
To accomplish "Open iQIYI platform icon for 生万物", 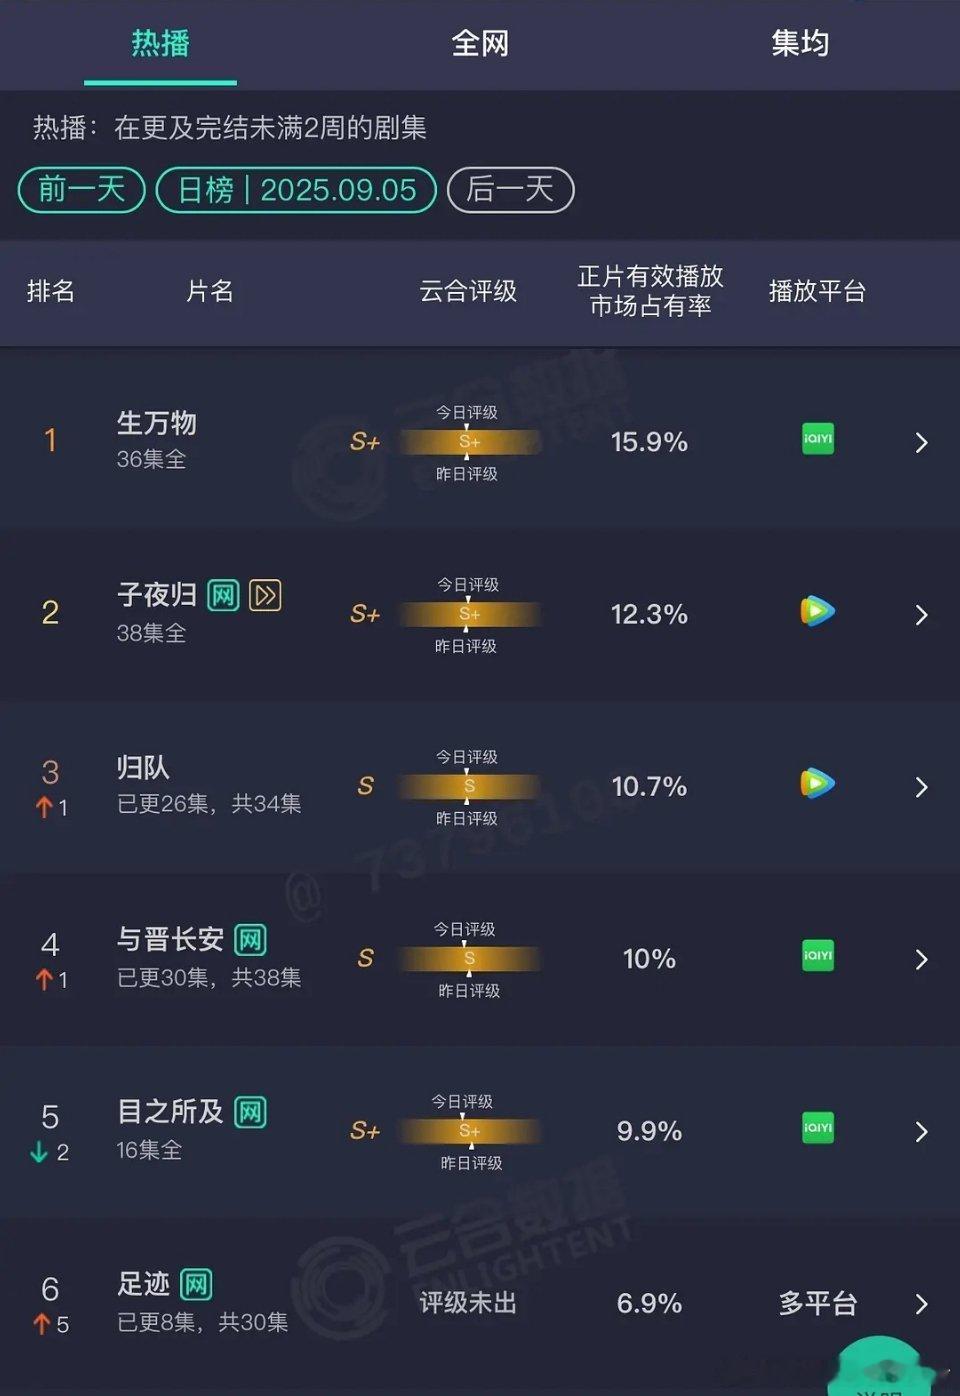I will tap(818, 439).
